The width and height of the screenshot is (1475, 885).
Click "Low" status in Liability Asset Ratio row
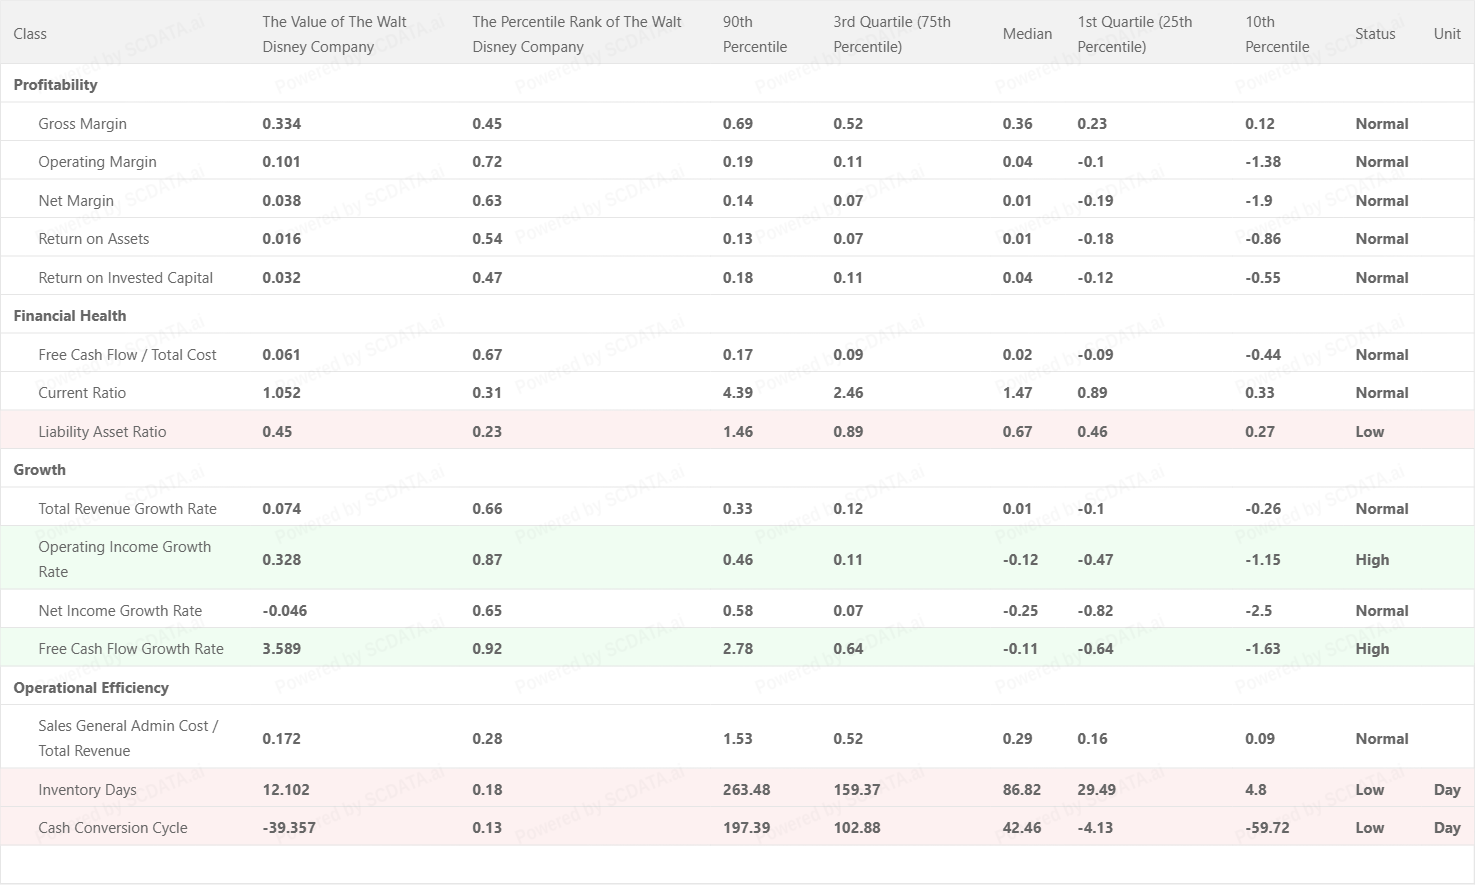point(1370,432)
